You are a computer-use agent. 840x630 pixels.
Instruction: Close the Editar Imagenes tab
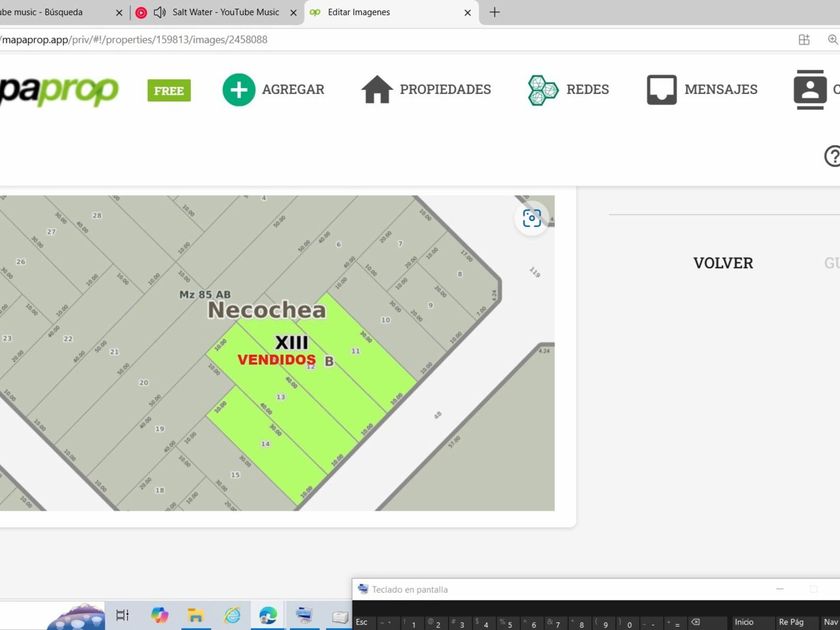467,12
